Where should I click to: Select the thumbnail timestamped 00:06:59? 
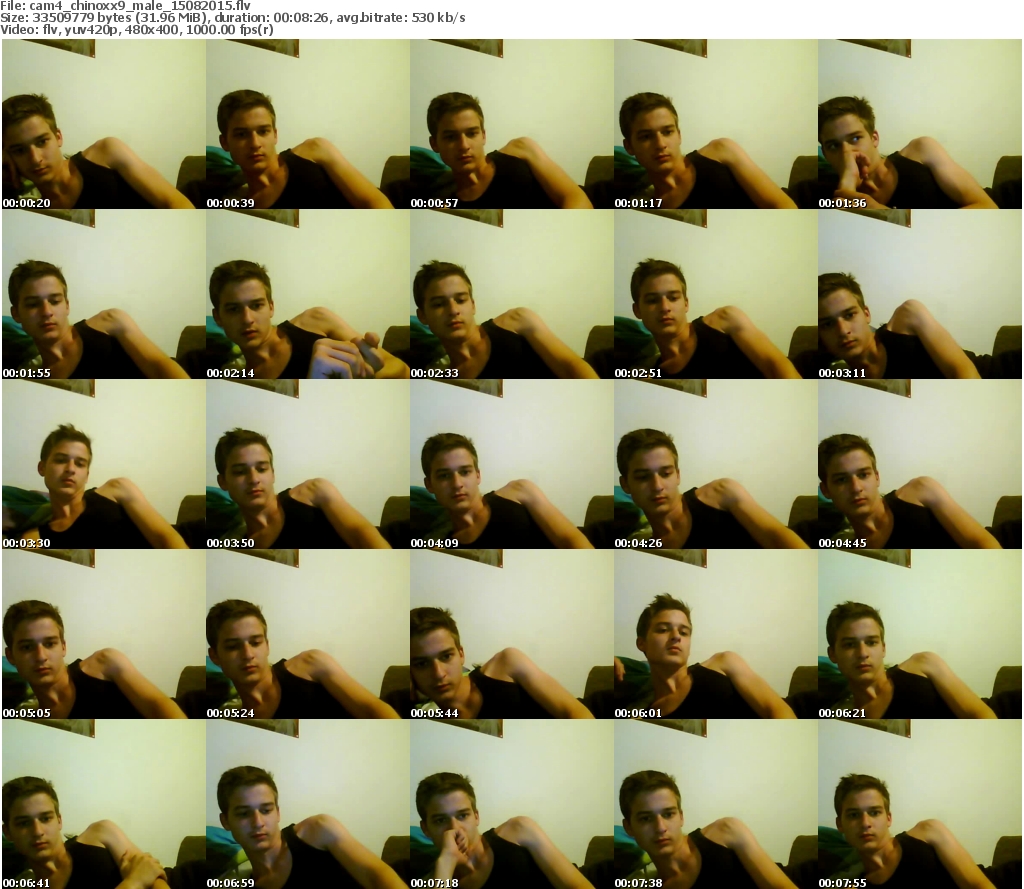[308, 804]
